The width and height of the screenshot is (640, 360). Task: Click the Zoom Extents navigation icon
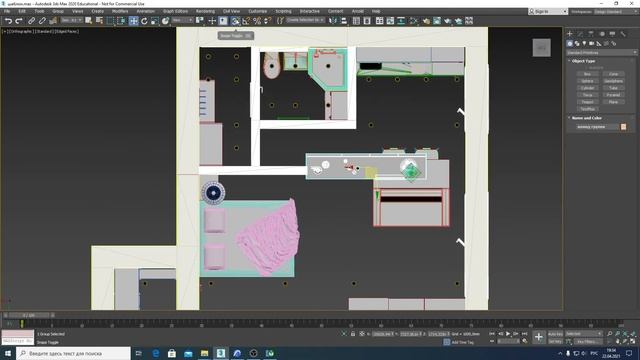(x=625, y=334)
